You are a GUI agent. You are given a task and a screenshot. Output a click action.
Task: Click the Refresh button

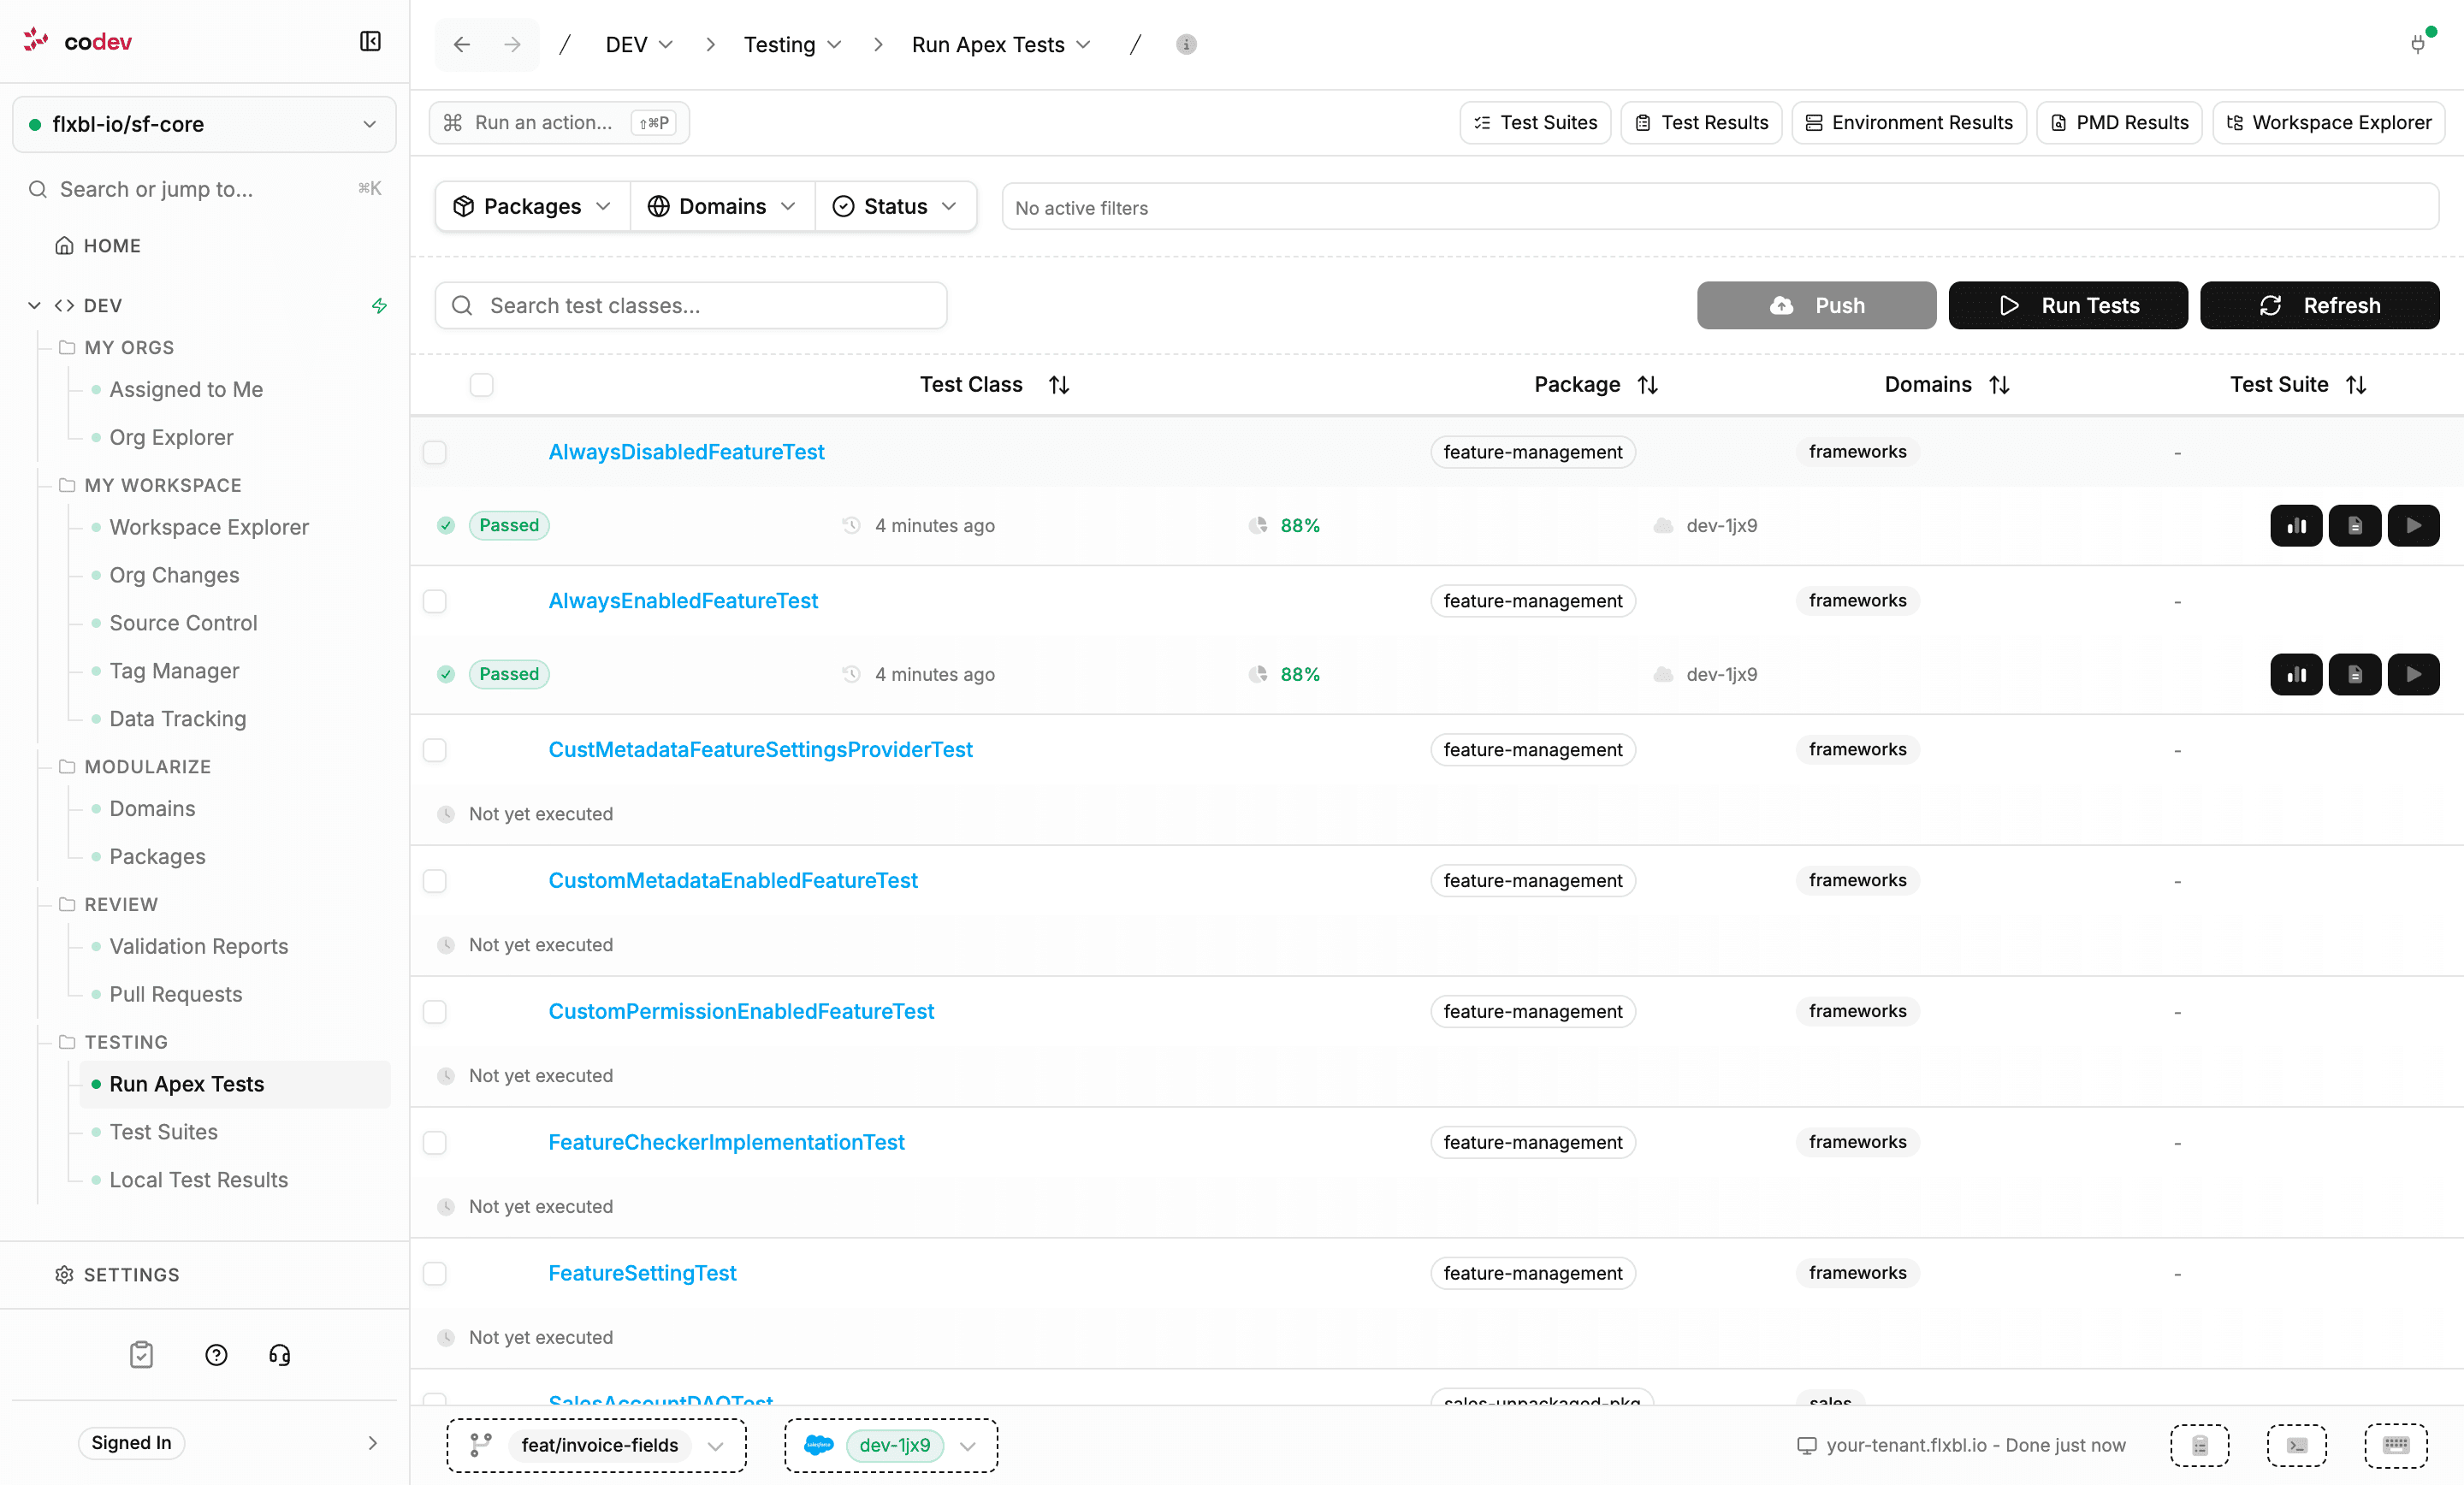coord(2320,305)
